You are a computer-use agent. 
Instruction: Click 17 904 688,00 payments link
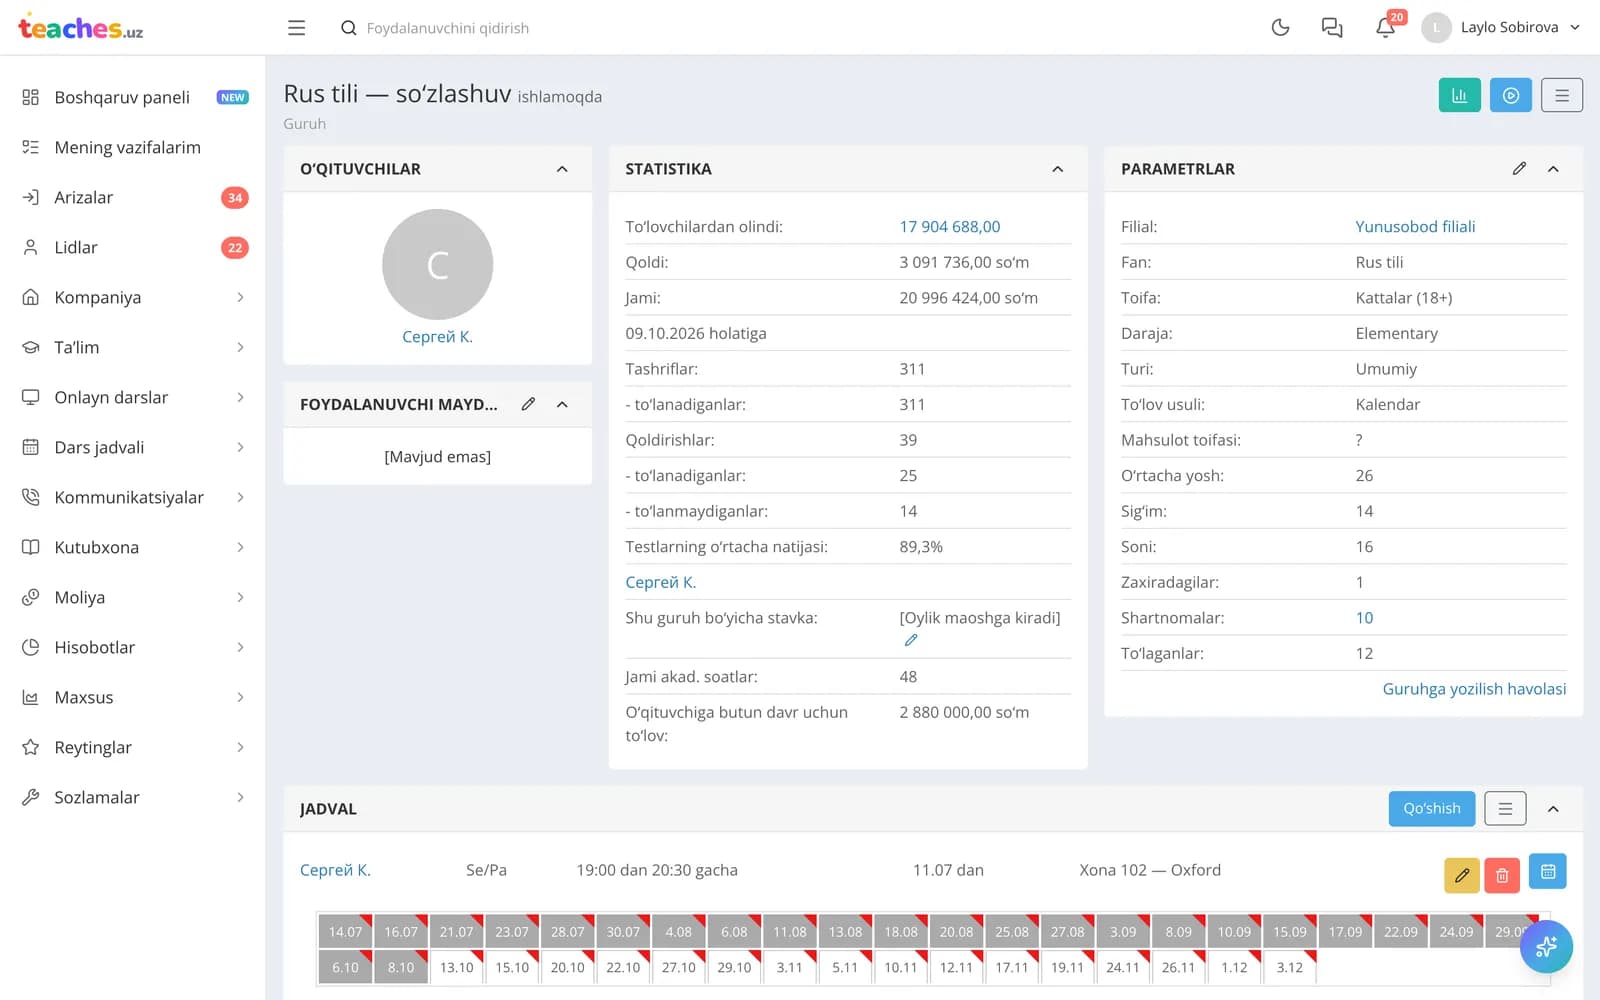pos(950,227)
